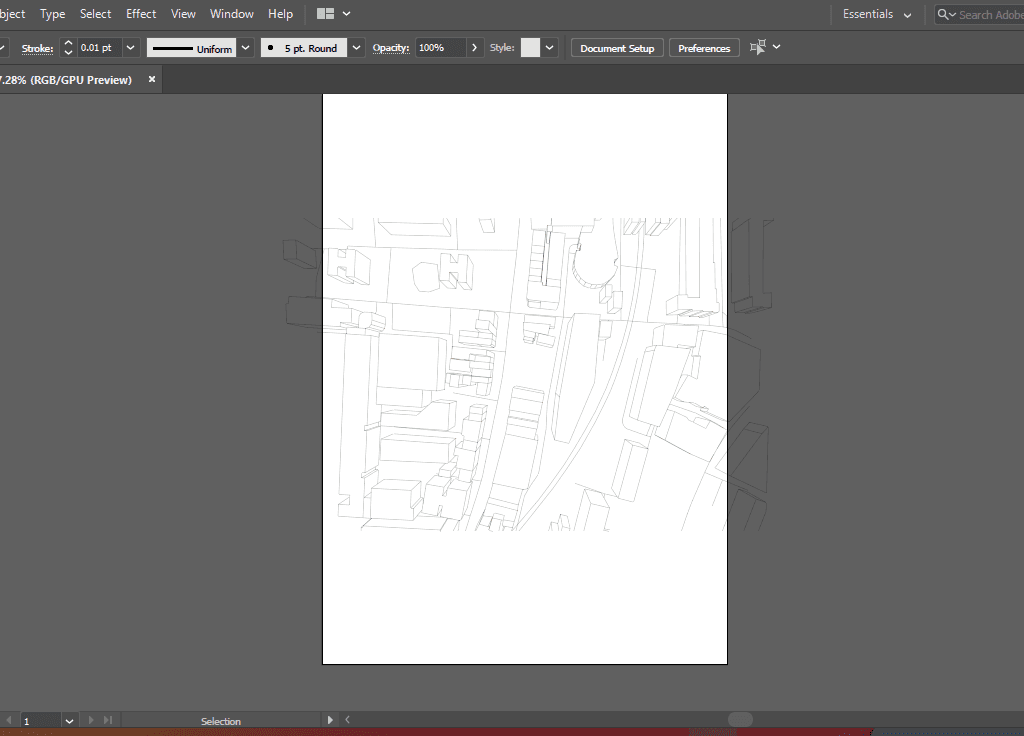Click the Document Setup button

616,48
